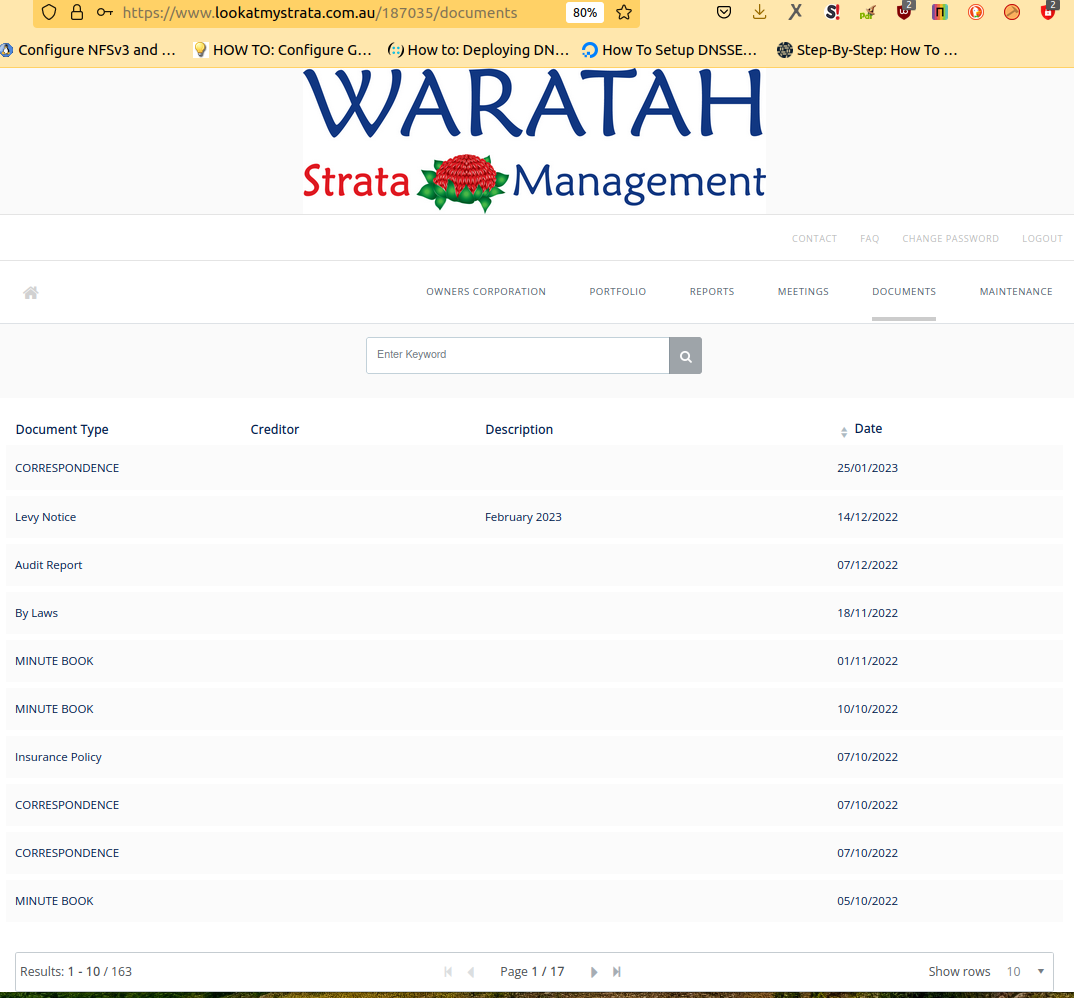This screenshot has height=998, width=1074.
Task: Open the Owners Corporation menu
Action: [486, 292]
